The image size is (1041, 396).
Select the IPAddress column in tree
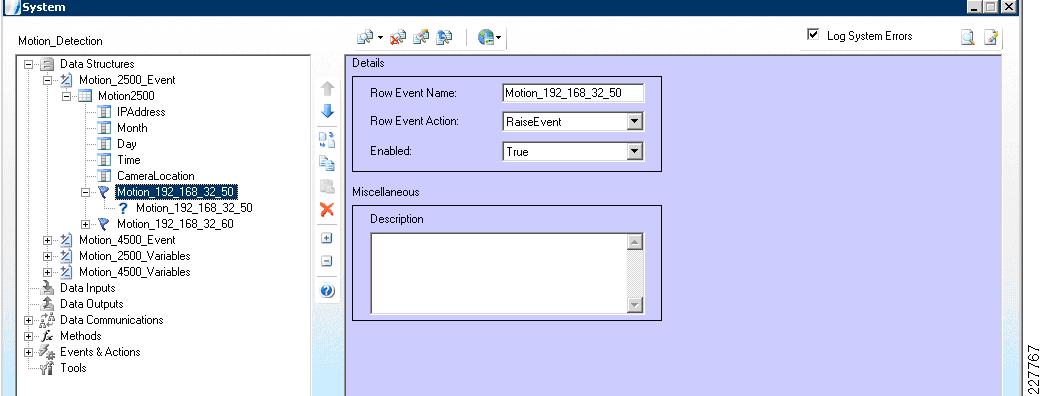(x=141, y=112)
